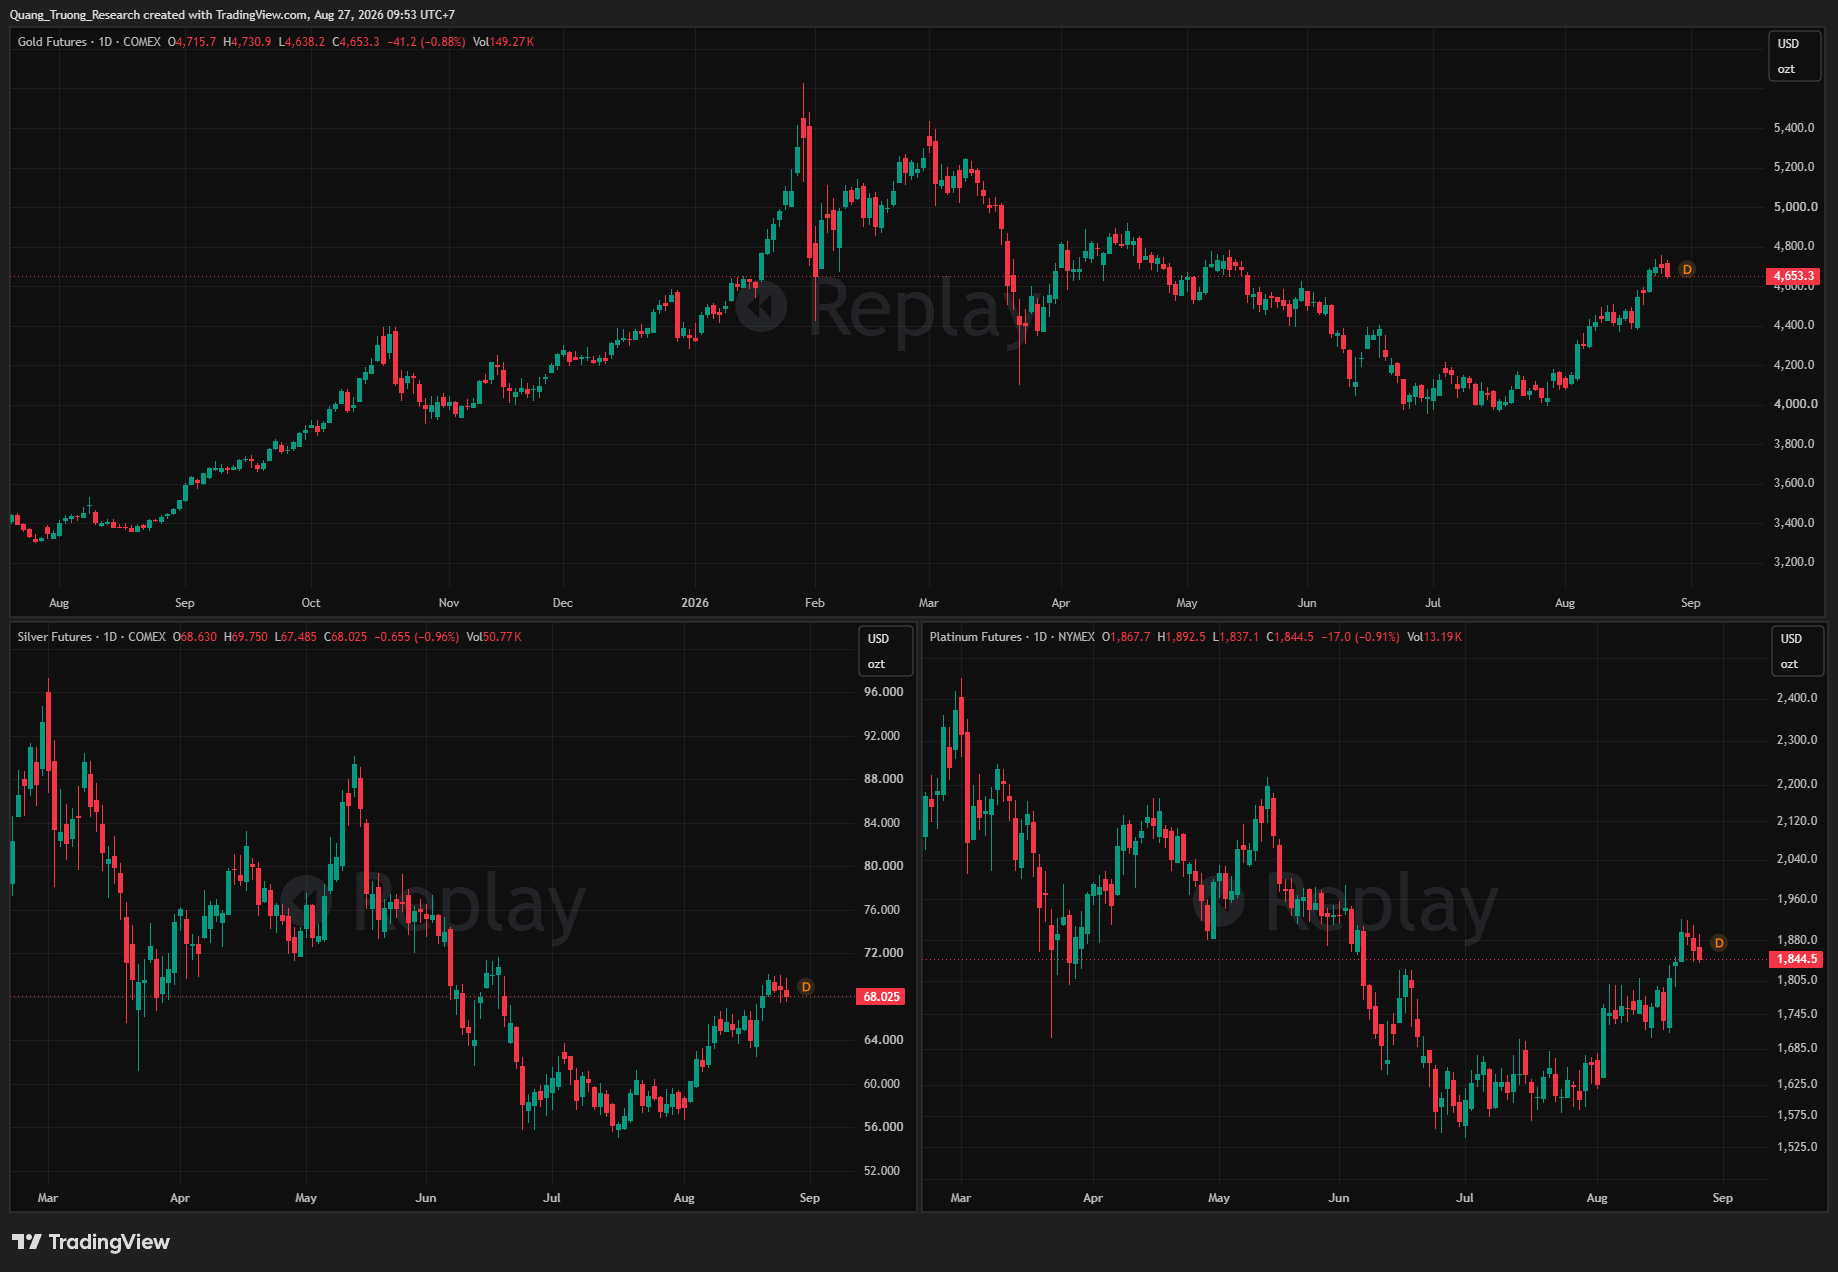1838x1272 pixels.
Task: Click the 60.000 price axis label
Action: click(x=882, y=1084)
